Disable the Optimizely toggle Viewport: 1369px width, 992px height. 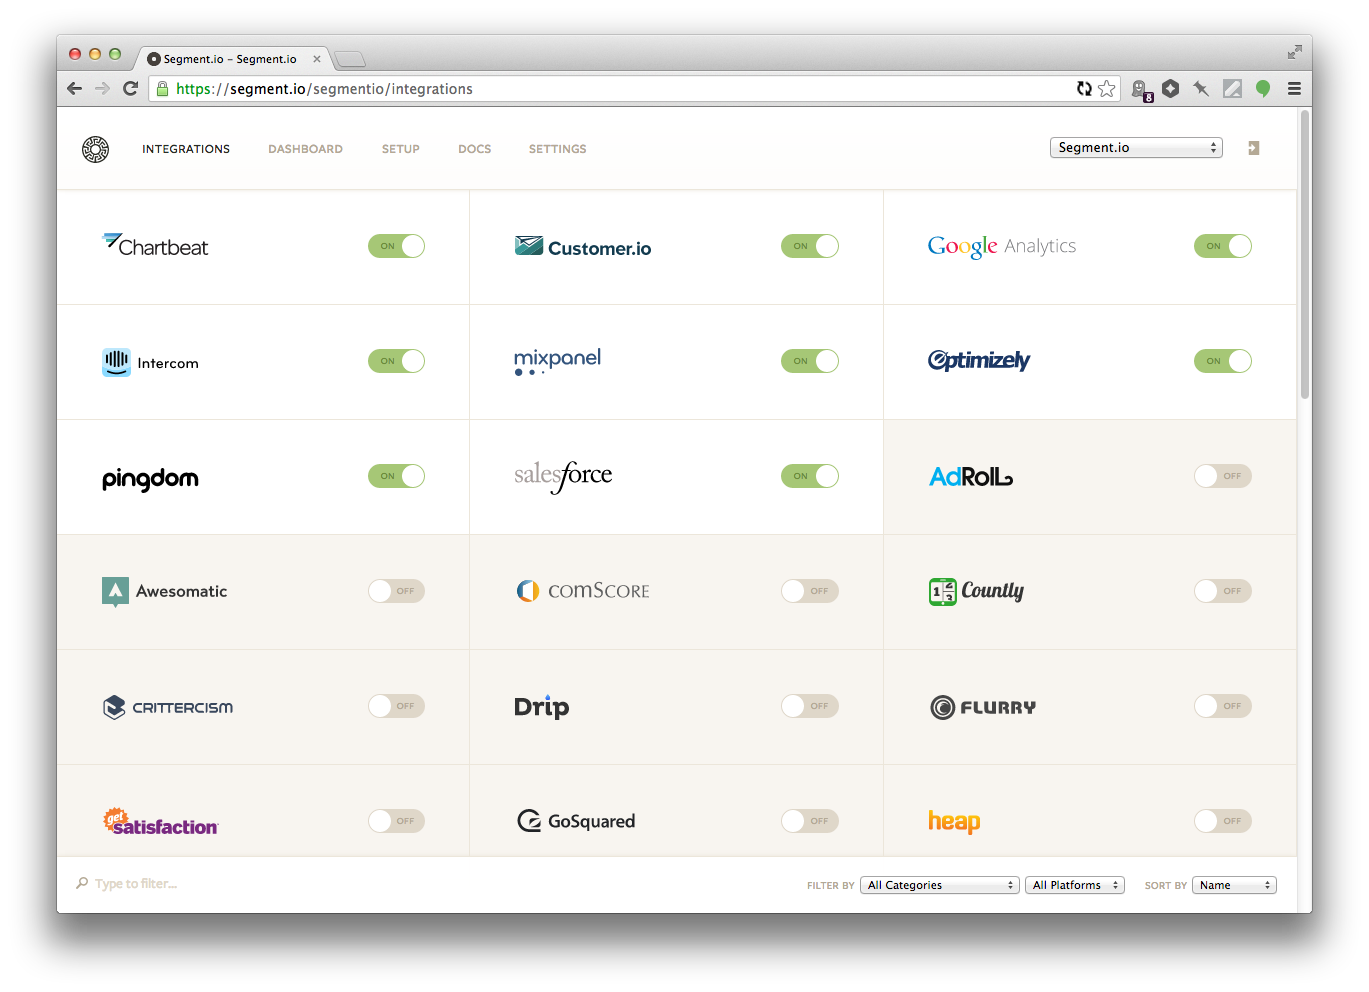tap(1222, 361)
